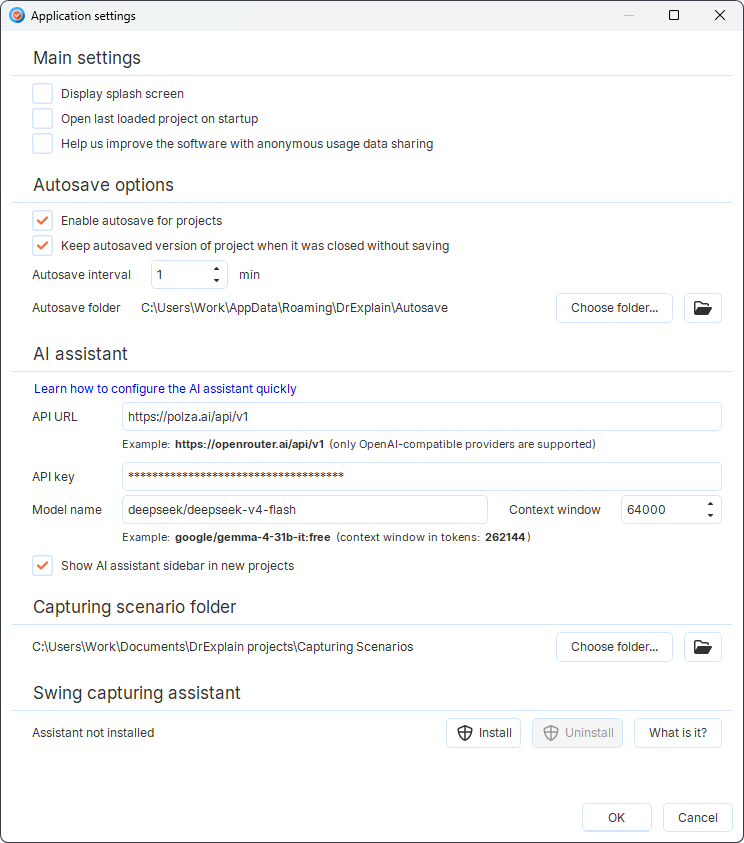This screenshot has height=843, width=744.
Task: Maximize the Application settings window
Action: point(674,15)
